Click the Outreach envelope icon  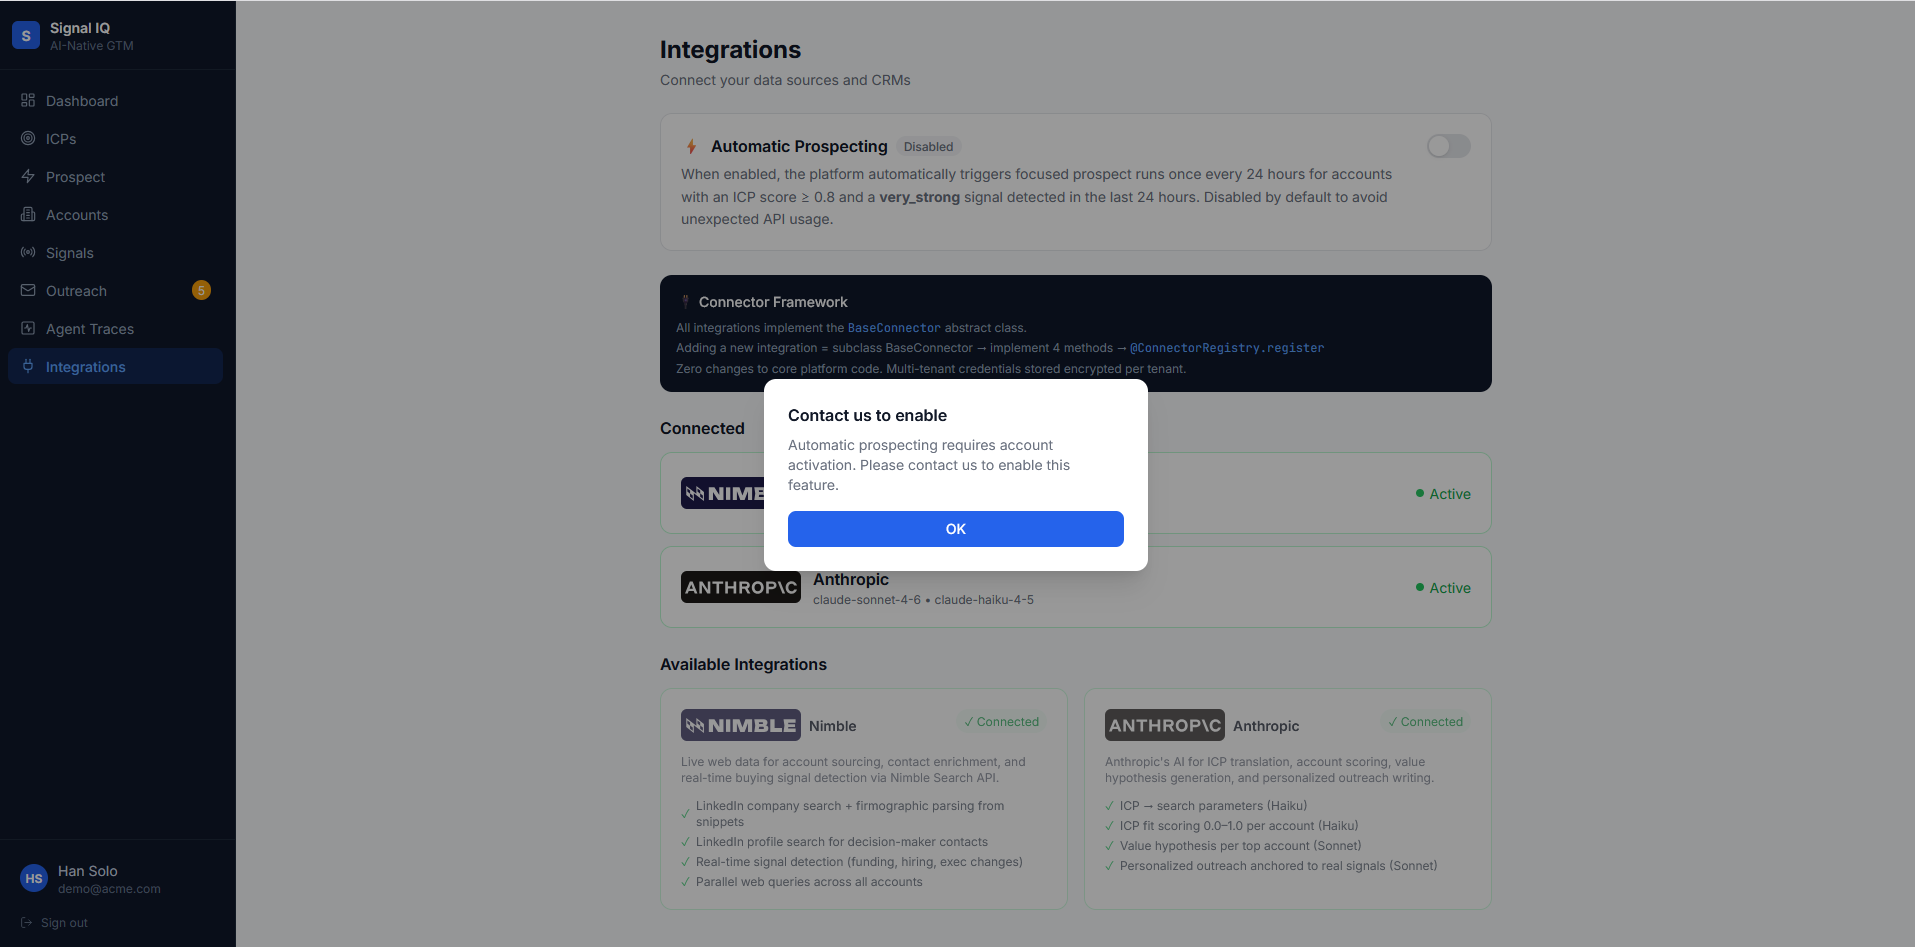[28, 290]
